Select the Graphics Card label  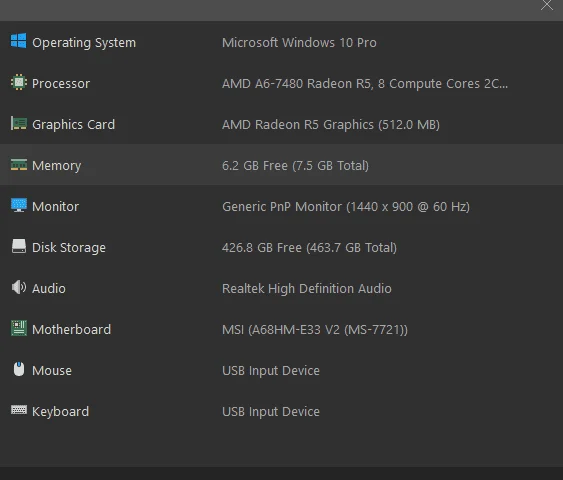pyautogui.click(x=74, y=125)
